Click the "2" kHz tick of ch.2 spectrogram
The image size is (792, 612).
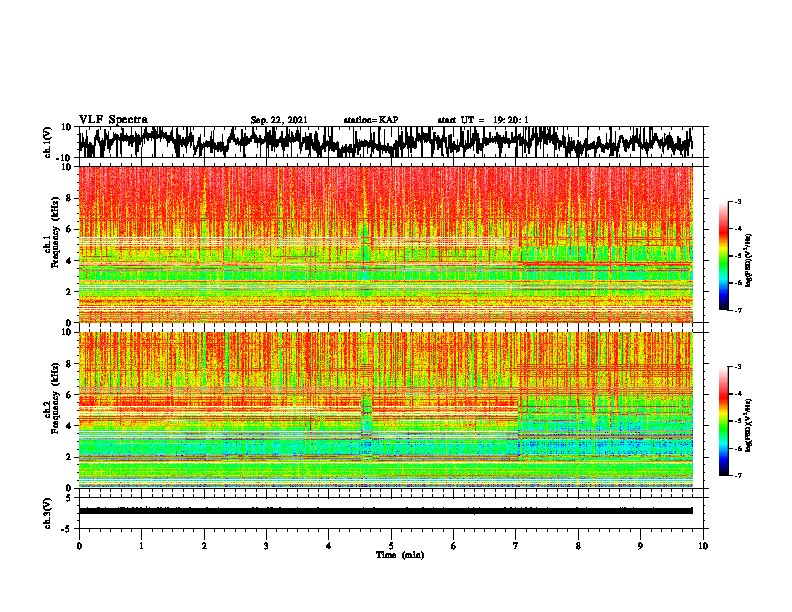[68, 457]
